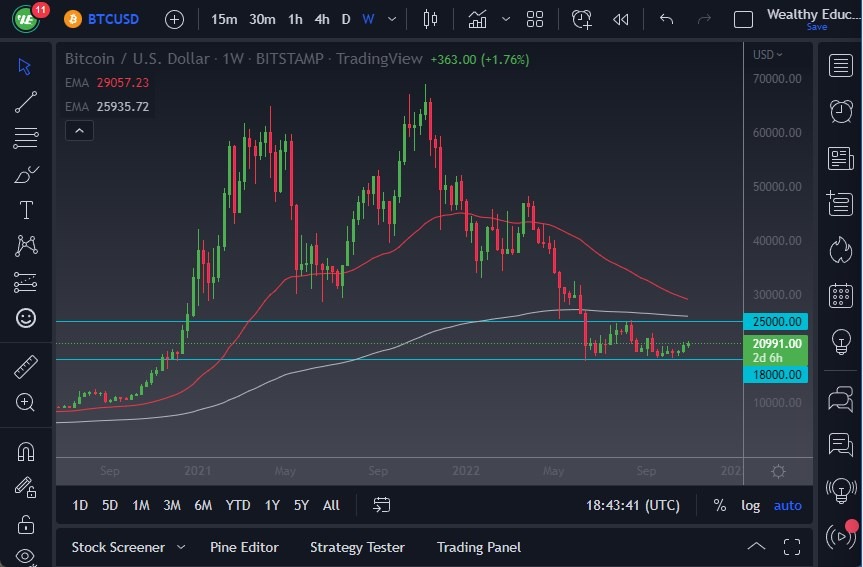Screen dimensions: 863x567
Task: Click the magnet snap mode icon
Action: tap(26, 451)
